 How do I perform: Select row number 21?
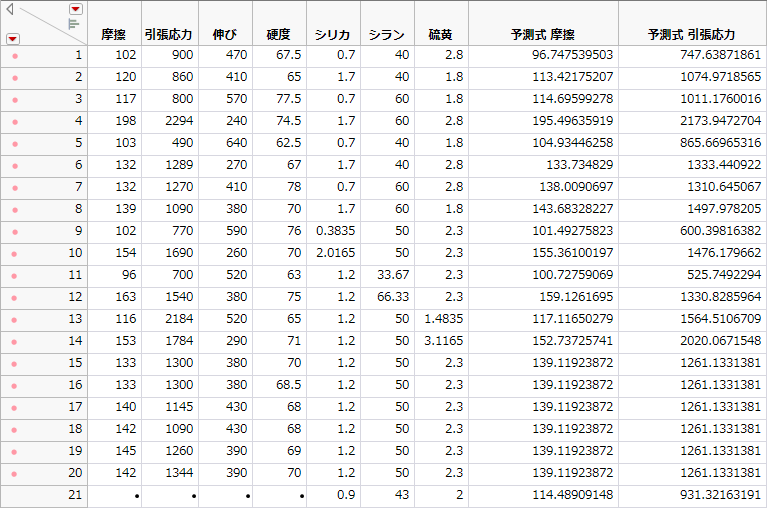[x=75, y=495]
